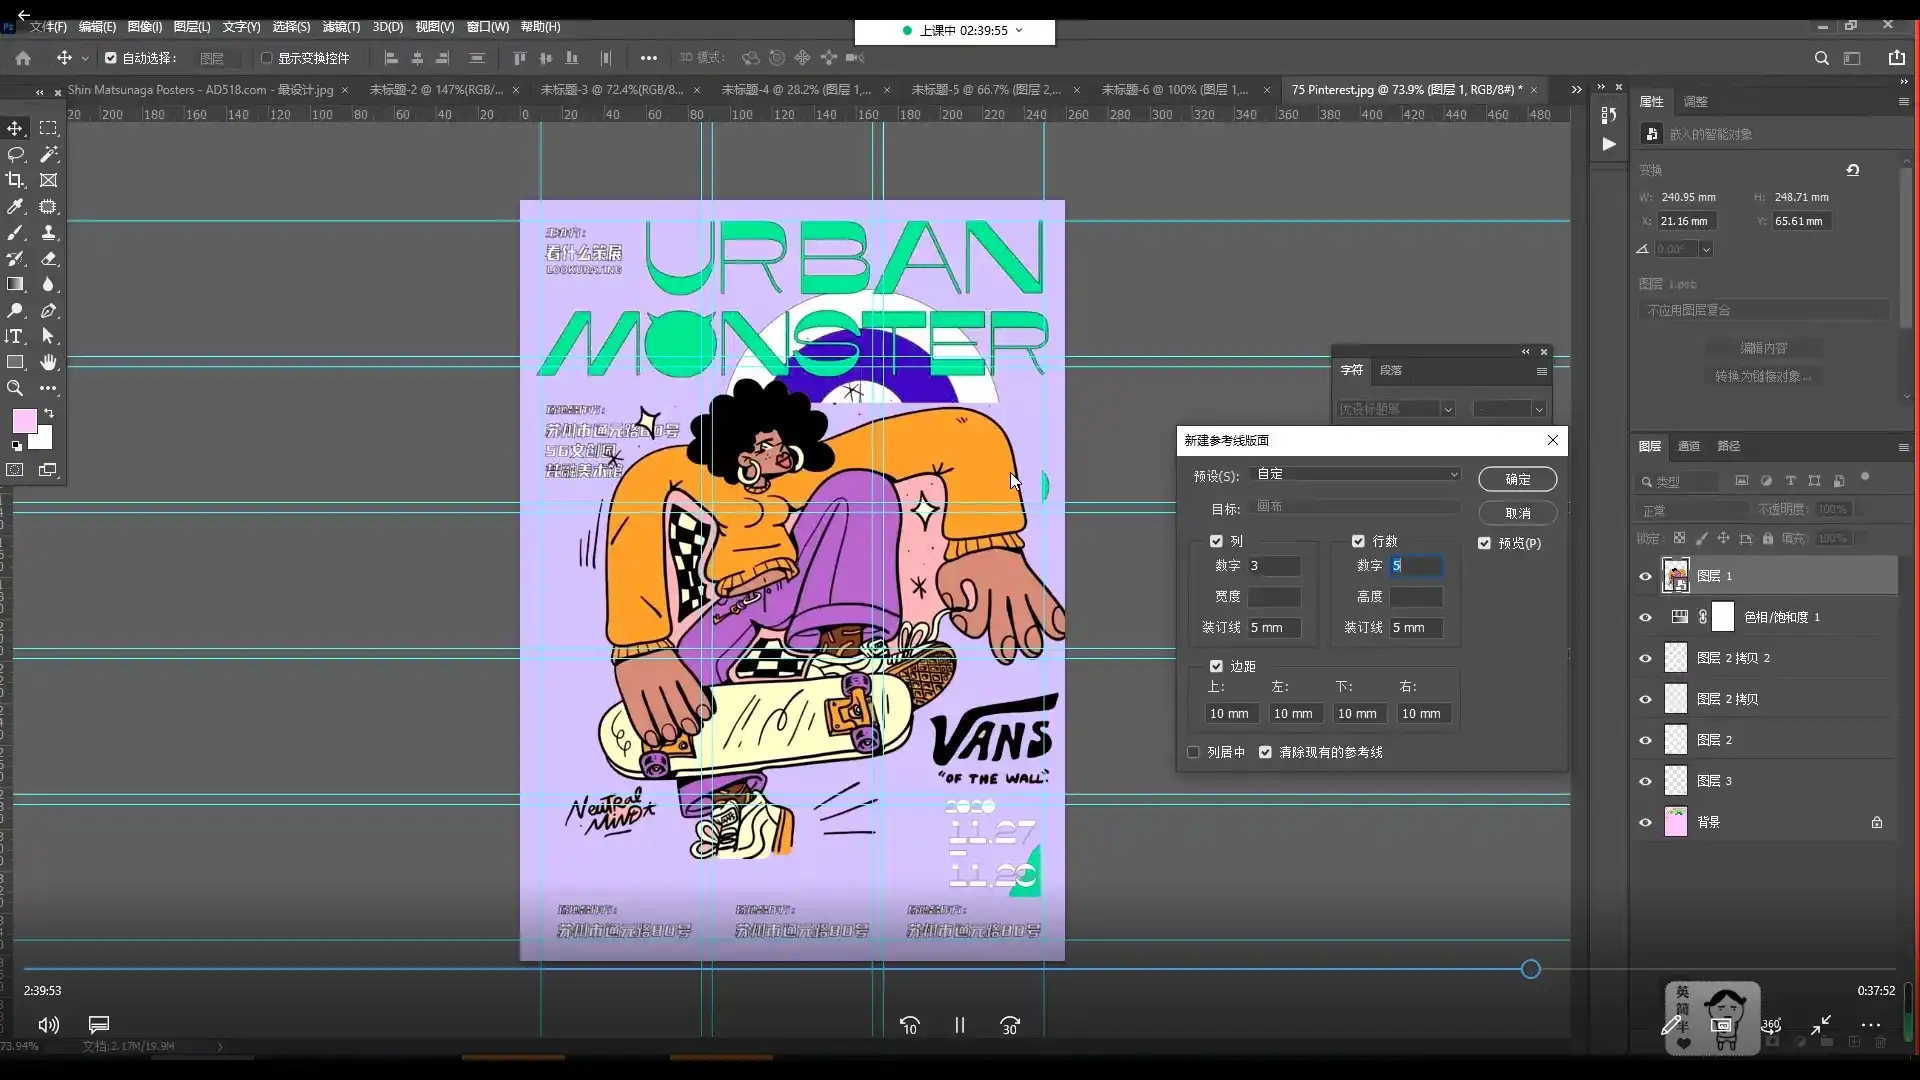Select the Magic Wand tool
This screenshot has width=1920, height=1080.
tap(48, 154)
